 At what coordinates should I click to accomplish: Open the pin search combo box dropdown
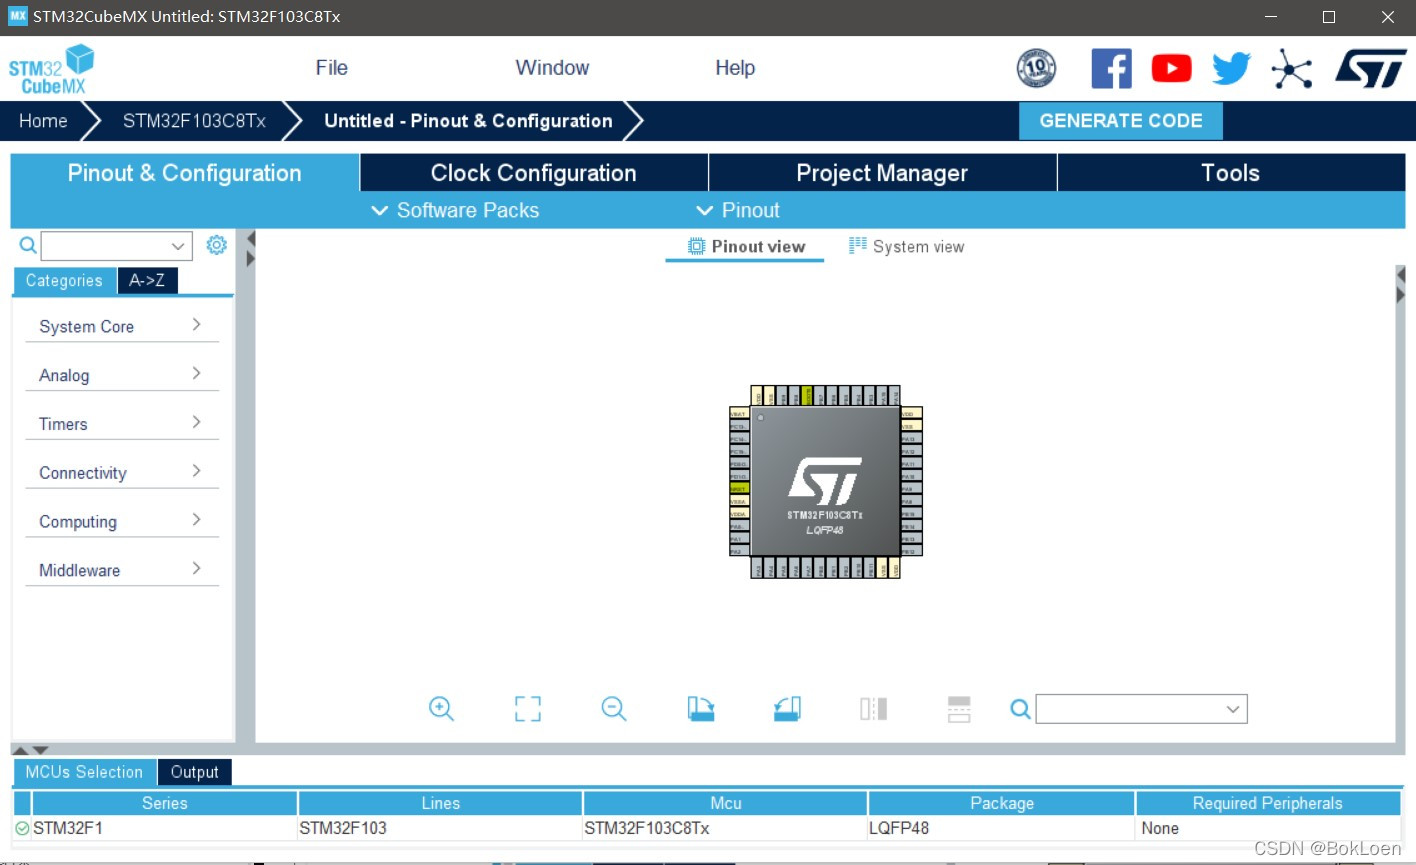(x=1233, y=709)
